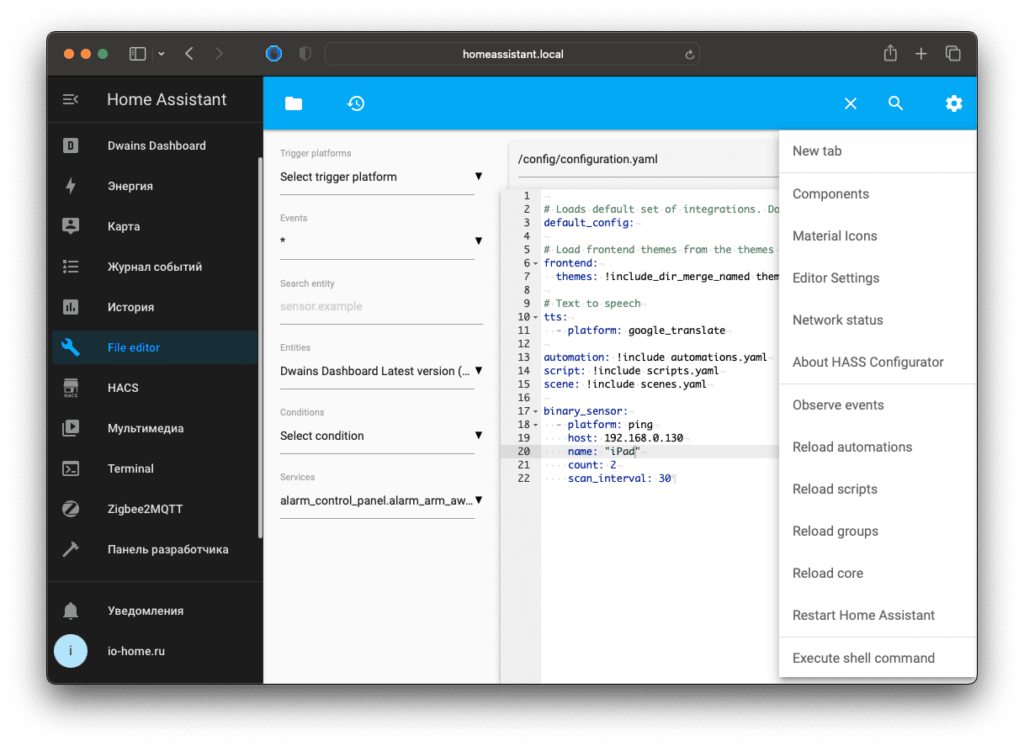Image resolution: width=1024 pixels, height=746 pixels.
Task: Open Карта map icon in sidebar
Action: [x=71, y=226]
